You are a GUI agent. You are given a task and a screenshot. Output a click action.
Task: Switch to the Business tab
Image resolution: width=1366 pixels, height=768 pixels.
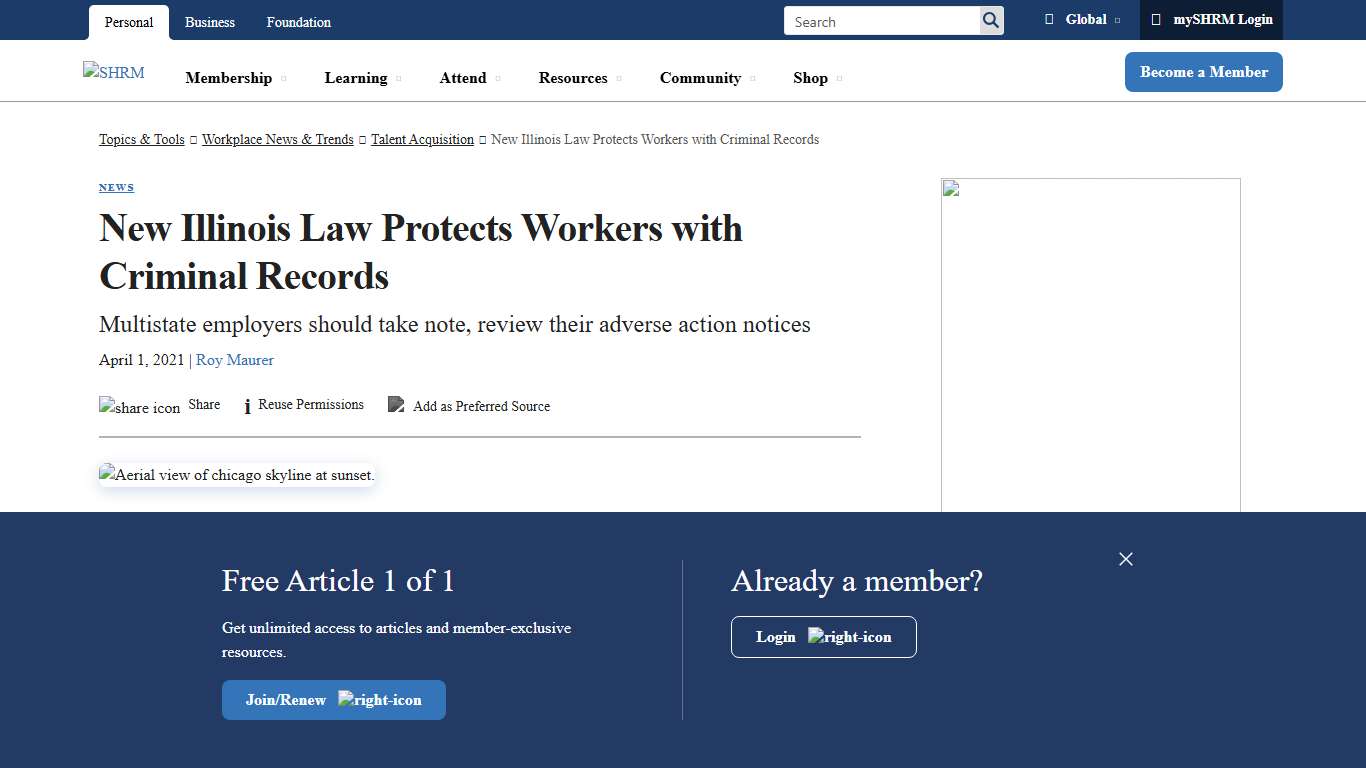tap(209, 21)
